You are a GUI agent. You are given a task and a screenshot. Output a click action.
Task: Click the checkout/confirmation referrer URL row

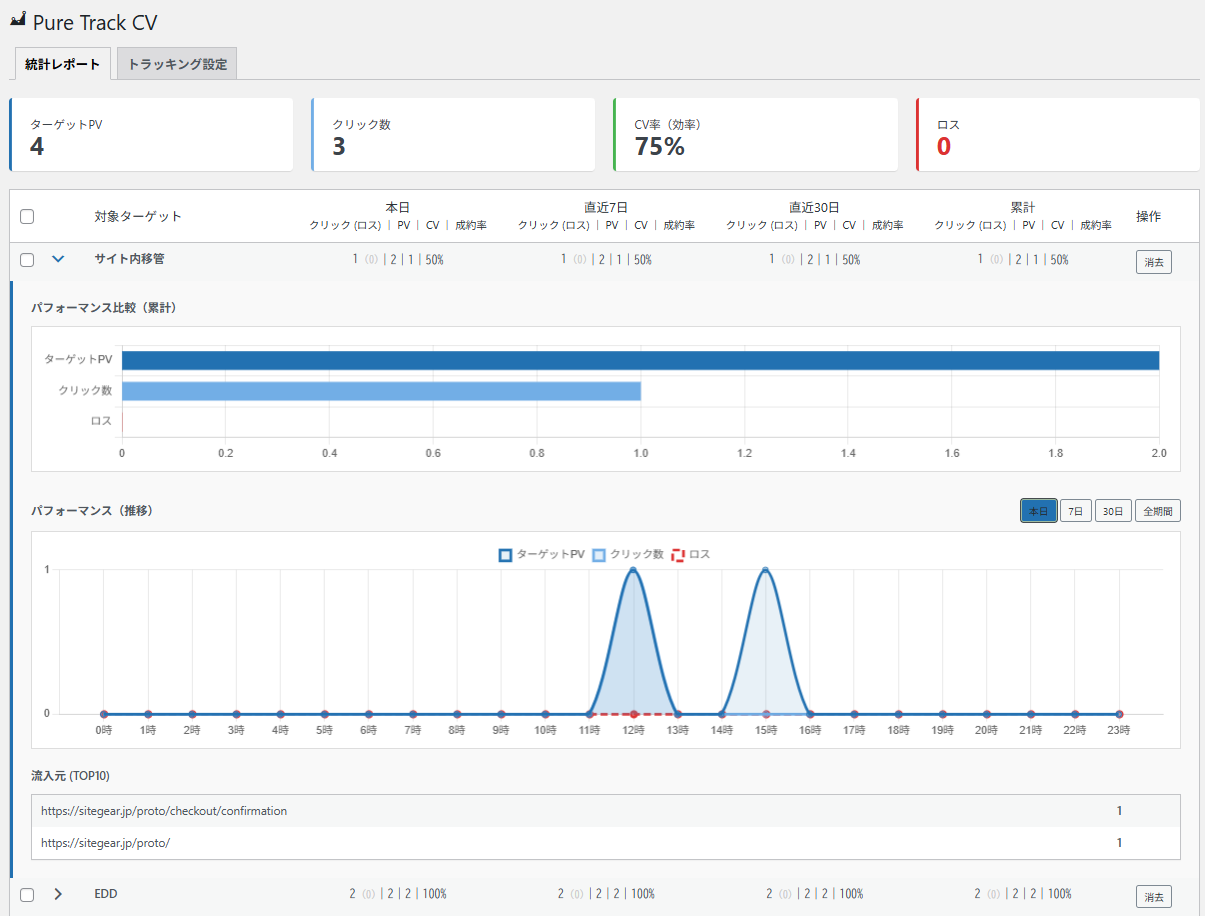[164, 811]
